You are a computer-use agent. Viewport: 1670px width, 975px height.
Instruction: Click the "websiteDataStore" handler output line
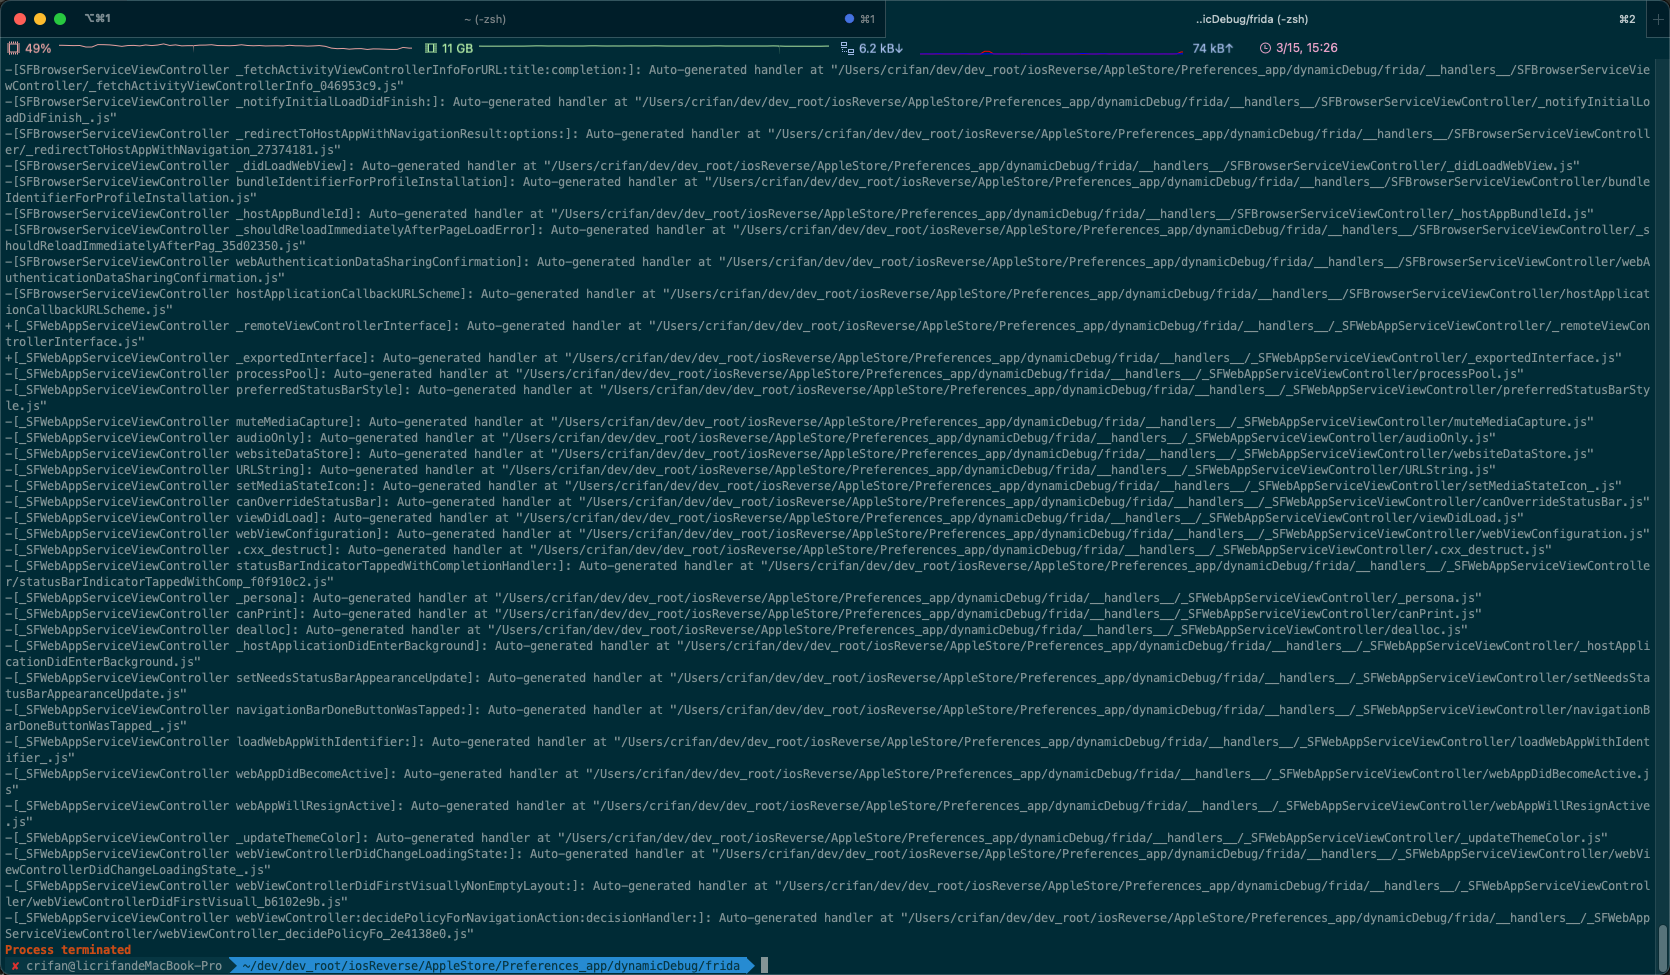pyautogui.click(x=799, y=454)
